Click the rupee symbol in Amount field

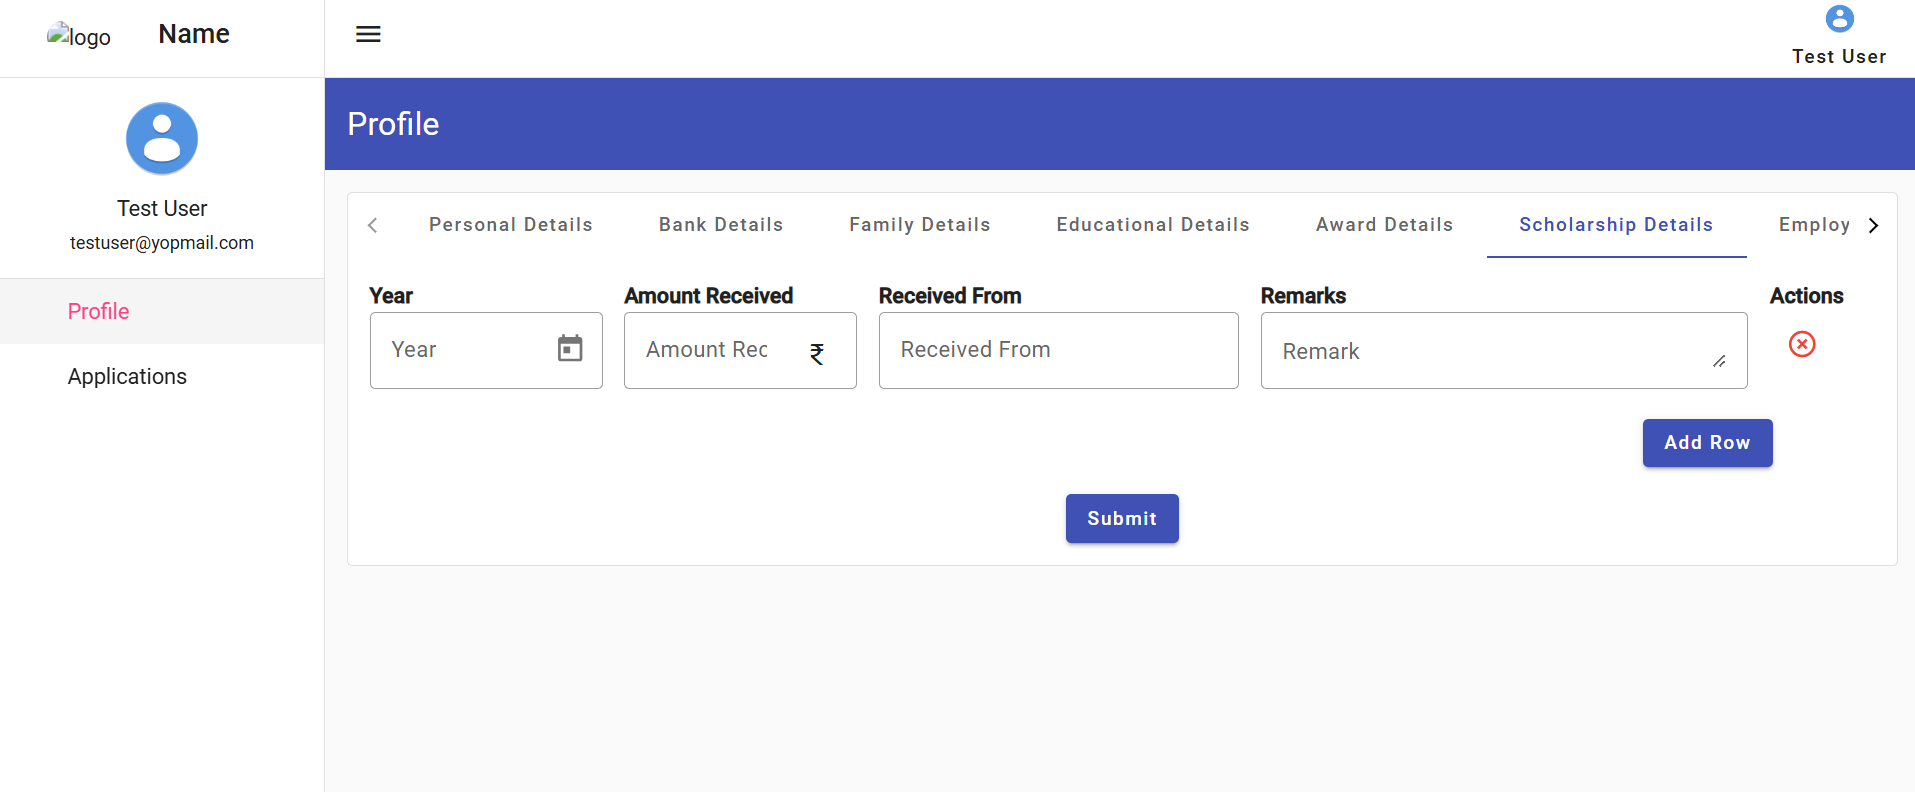pos(817,353)
